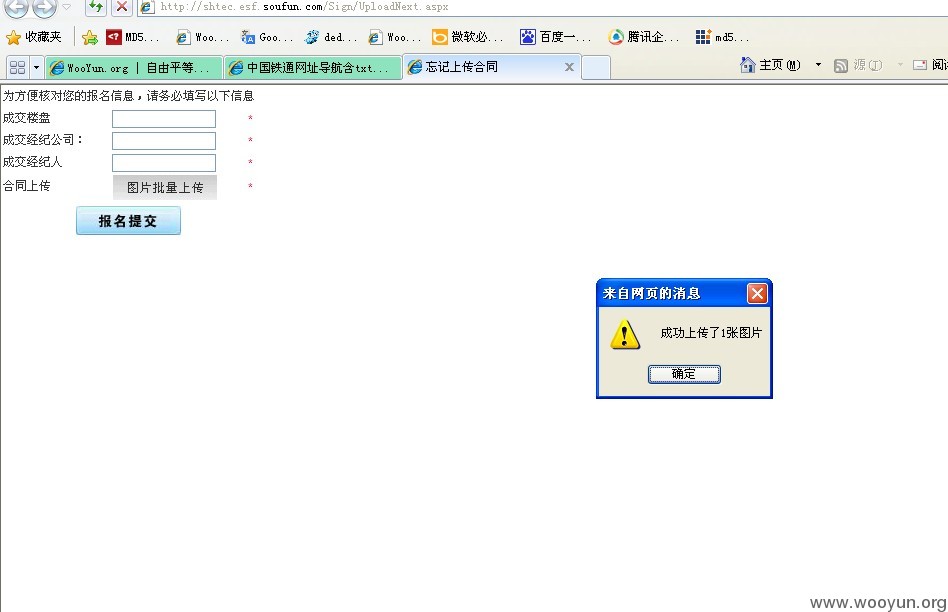
Task: Click the RSS 源 feed icon
Action: coord(840,65)
